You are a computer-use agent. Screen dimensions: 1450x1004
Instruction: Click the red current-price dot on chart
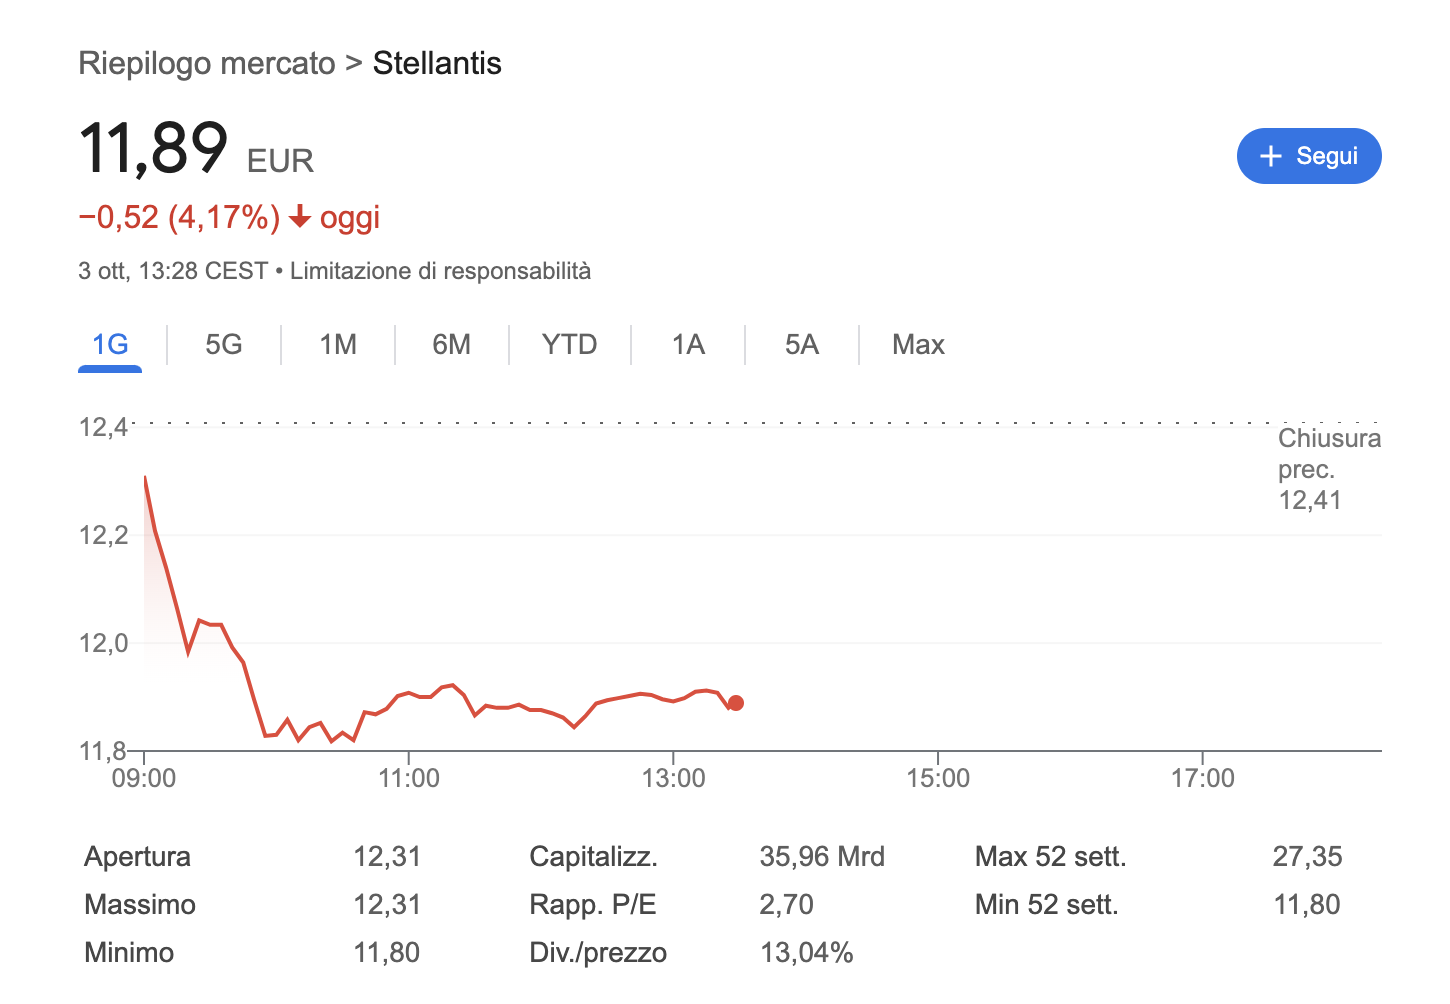point(736,703)
